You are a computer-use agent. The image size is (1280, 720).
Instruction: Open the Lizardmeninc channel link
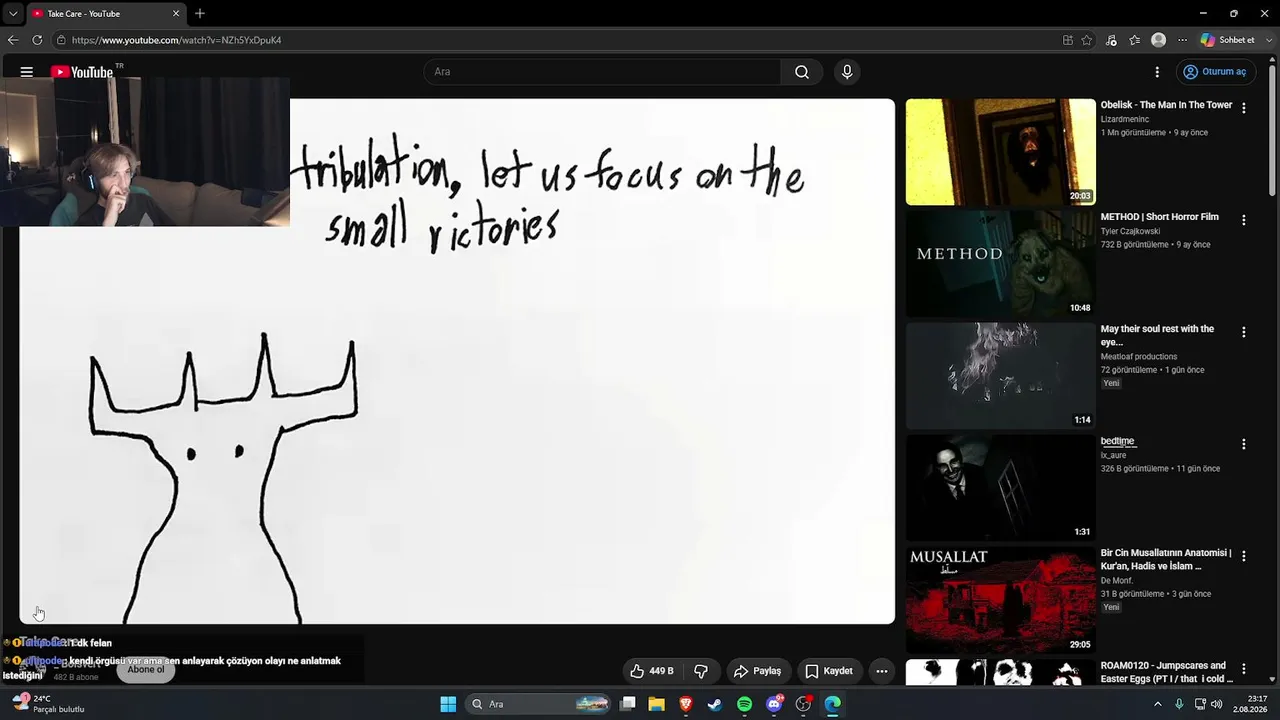pos(1125,119)
